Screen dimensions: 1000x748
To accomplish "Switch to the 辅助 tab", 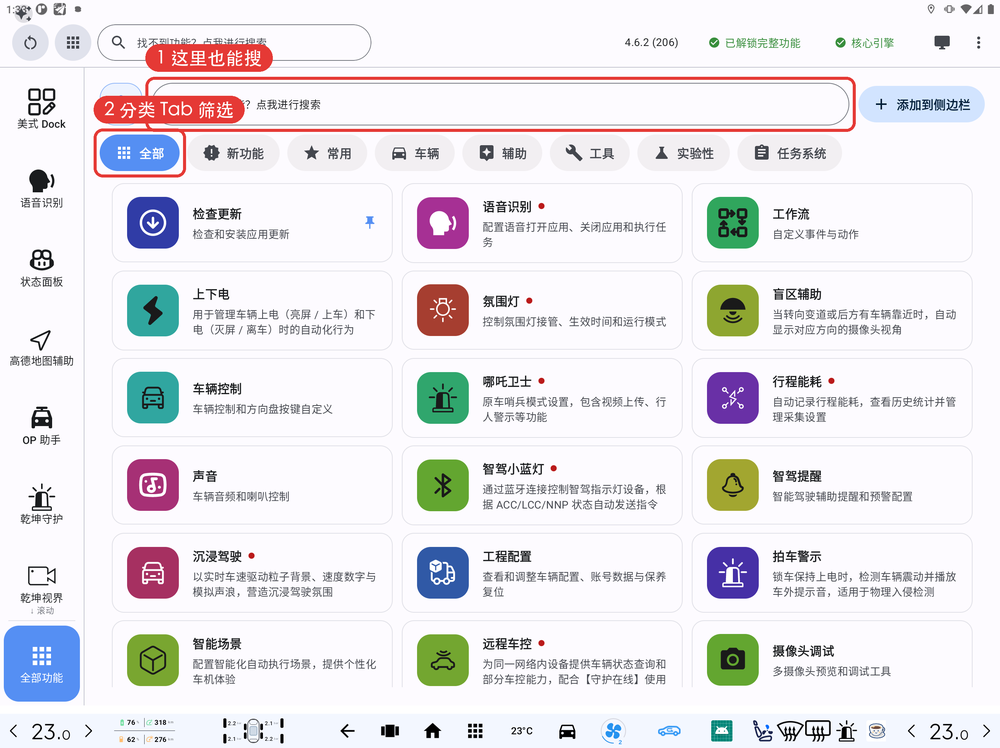I will (x=503, y=153).
